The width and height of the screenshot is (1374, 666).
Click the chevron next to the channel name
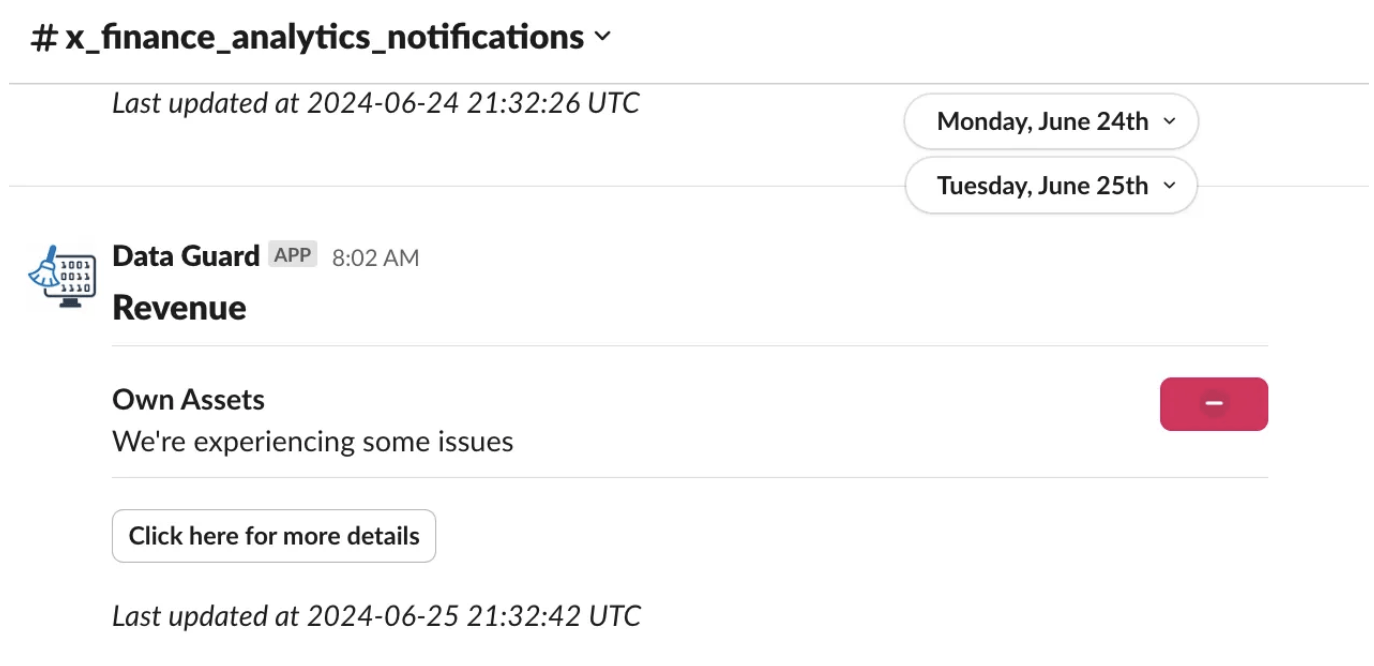[x=601, y=37]
